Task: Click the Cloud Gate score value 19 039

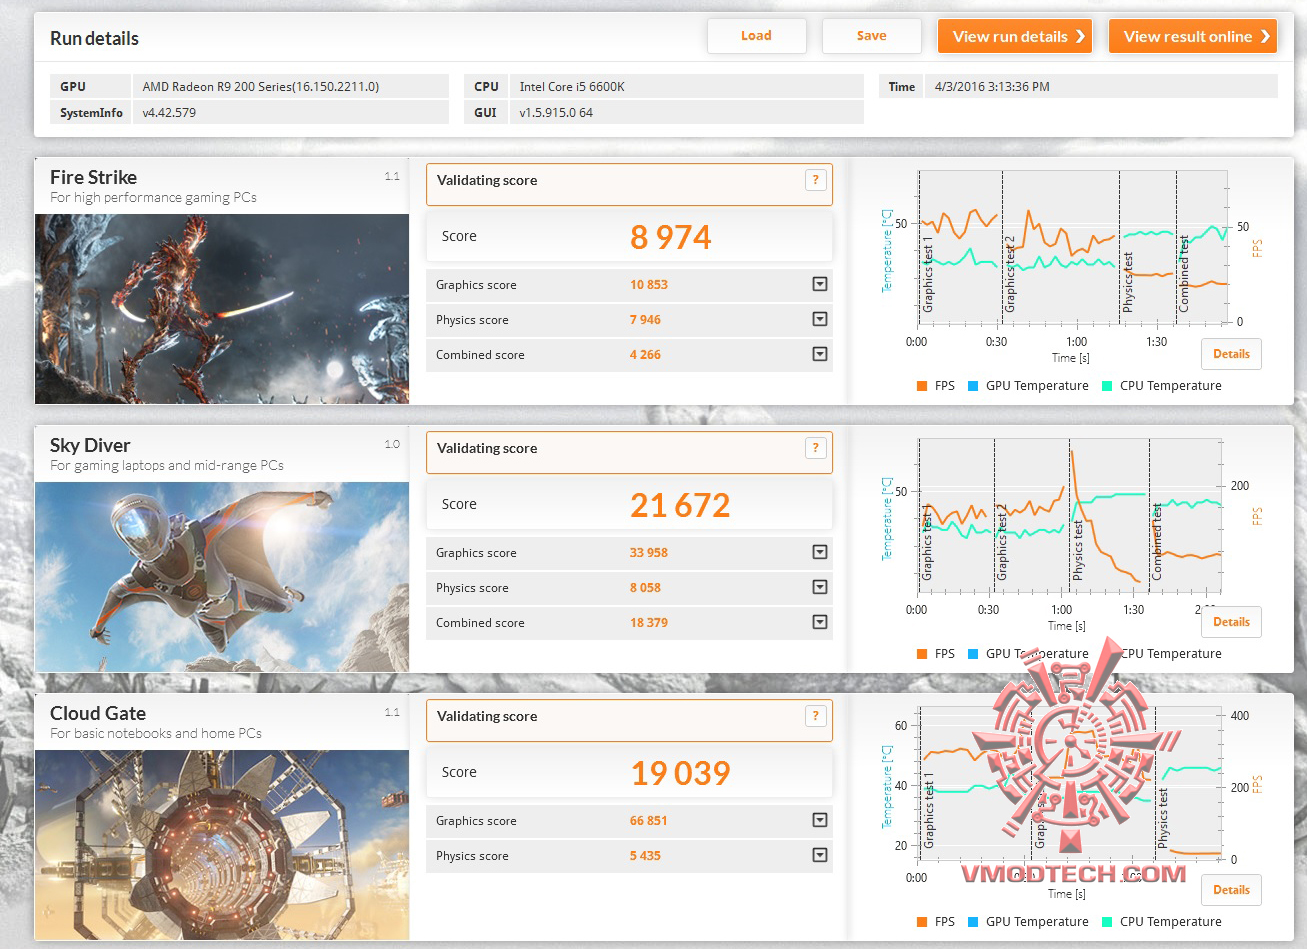Action: coord(680,773)
